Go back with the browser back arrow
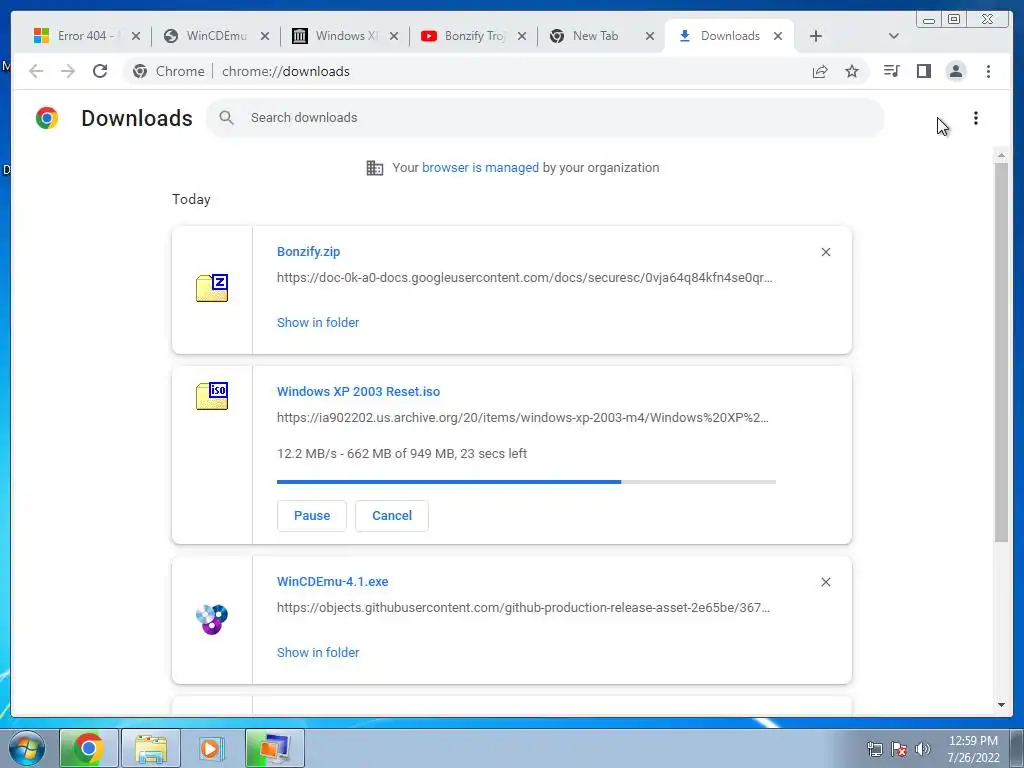The width and height of the screenshot is (1024, 768). coord(36,71)
